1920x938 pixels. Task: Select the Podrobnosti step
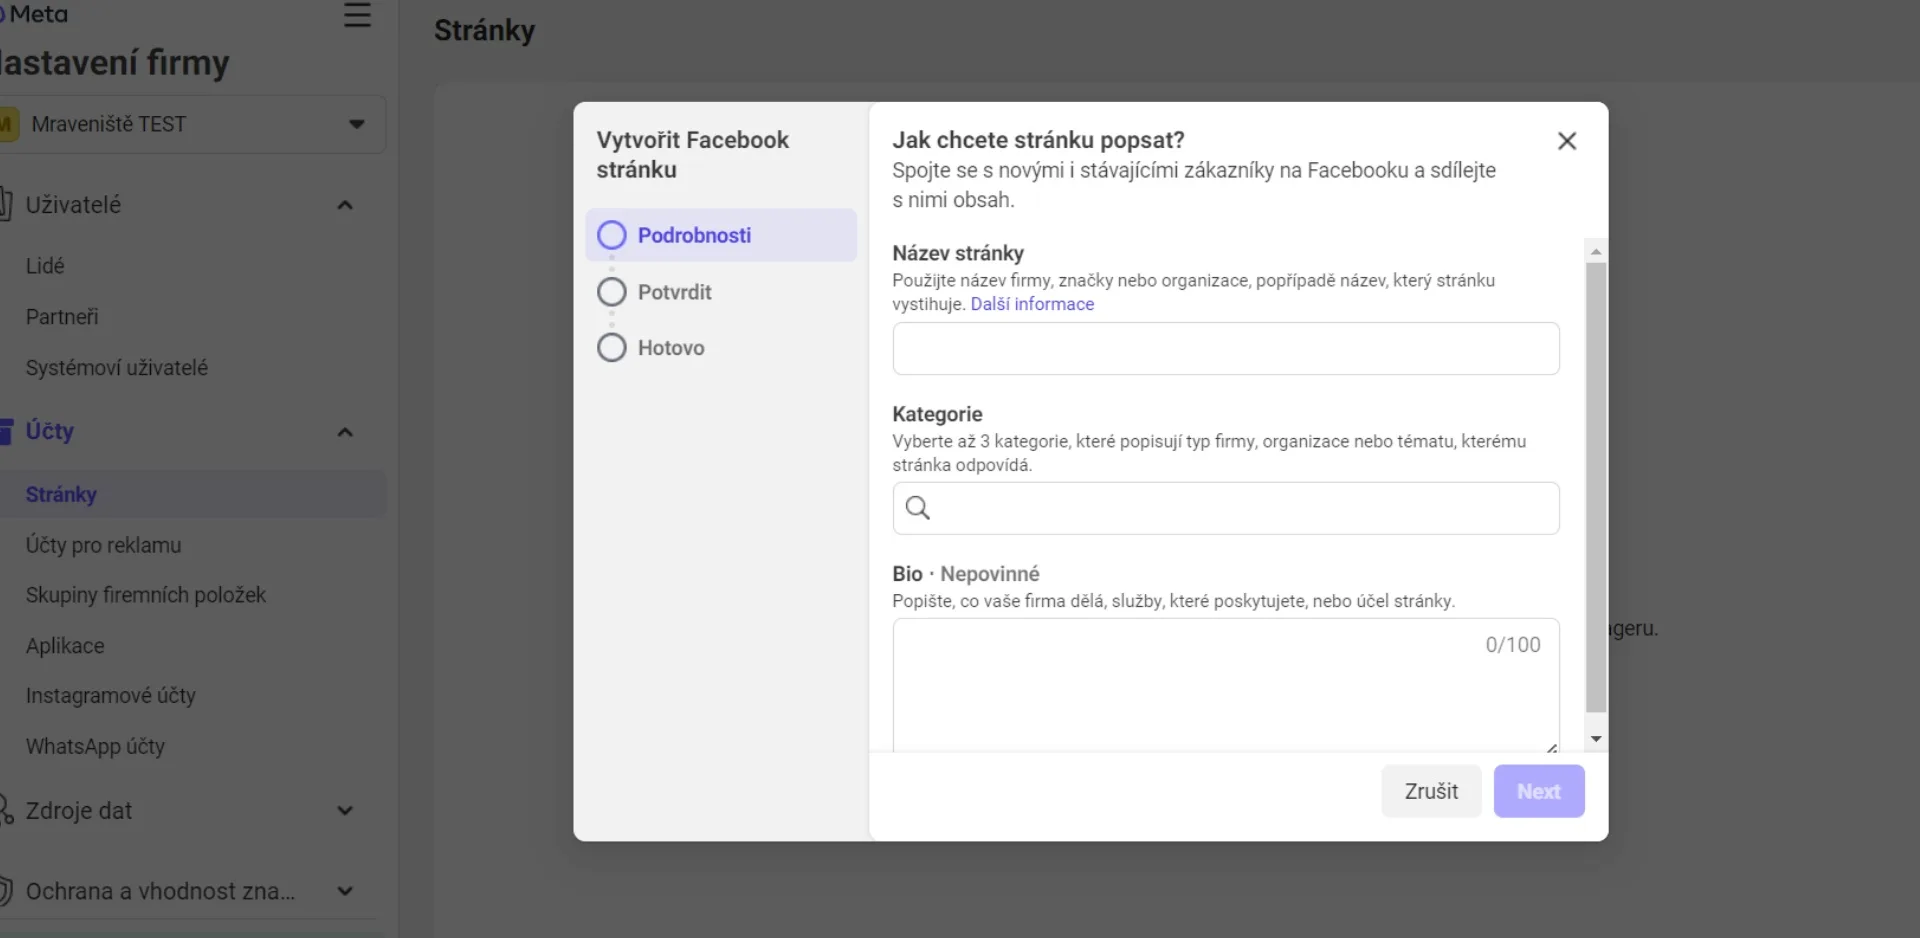721,235
